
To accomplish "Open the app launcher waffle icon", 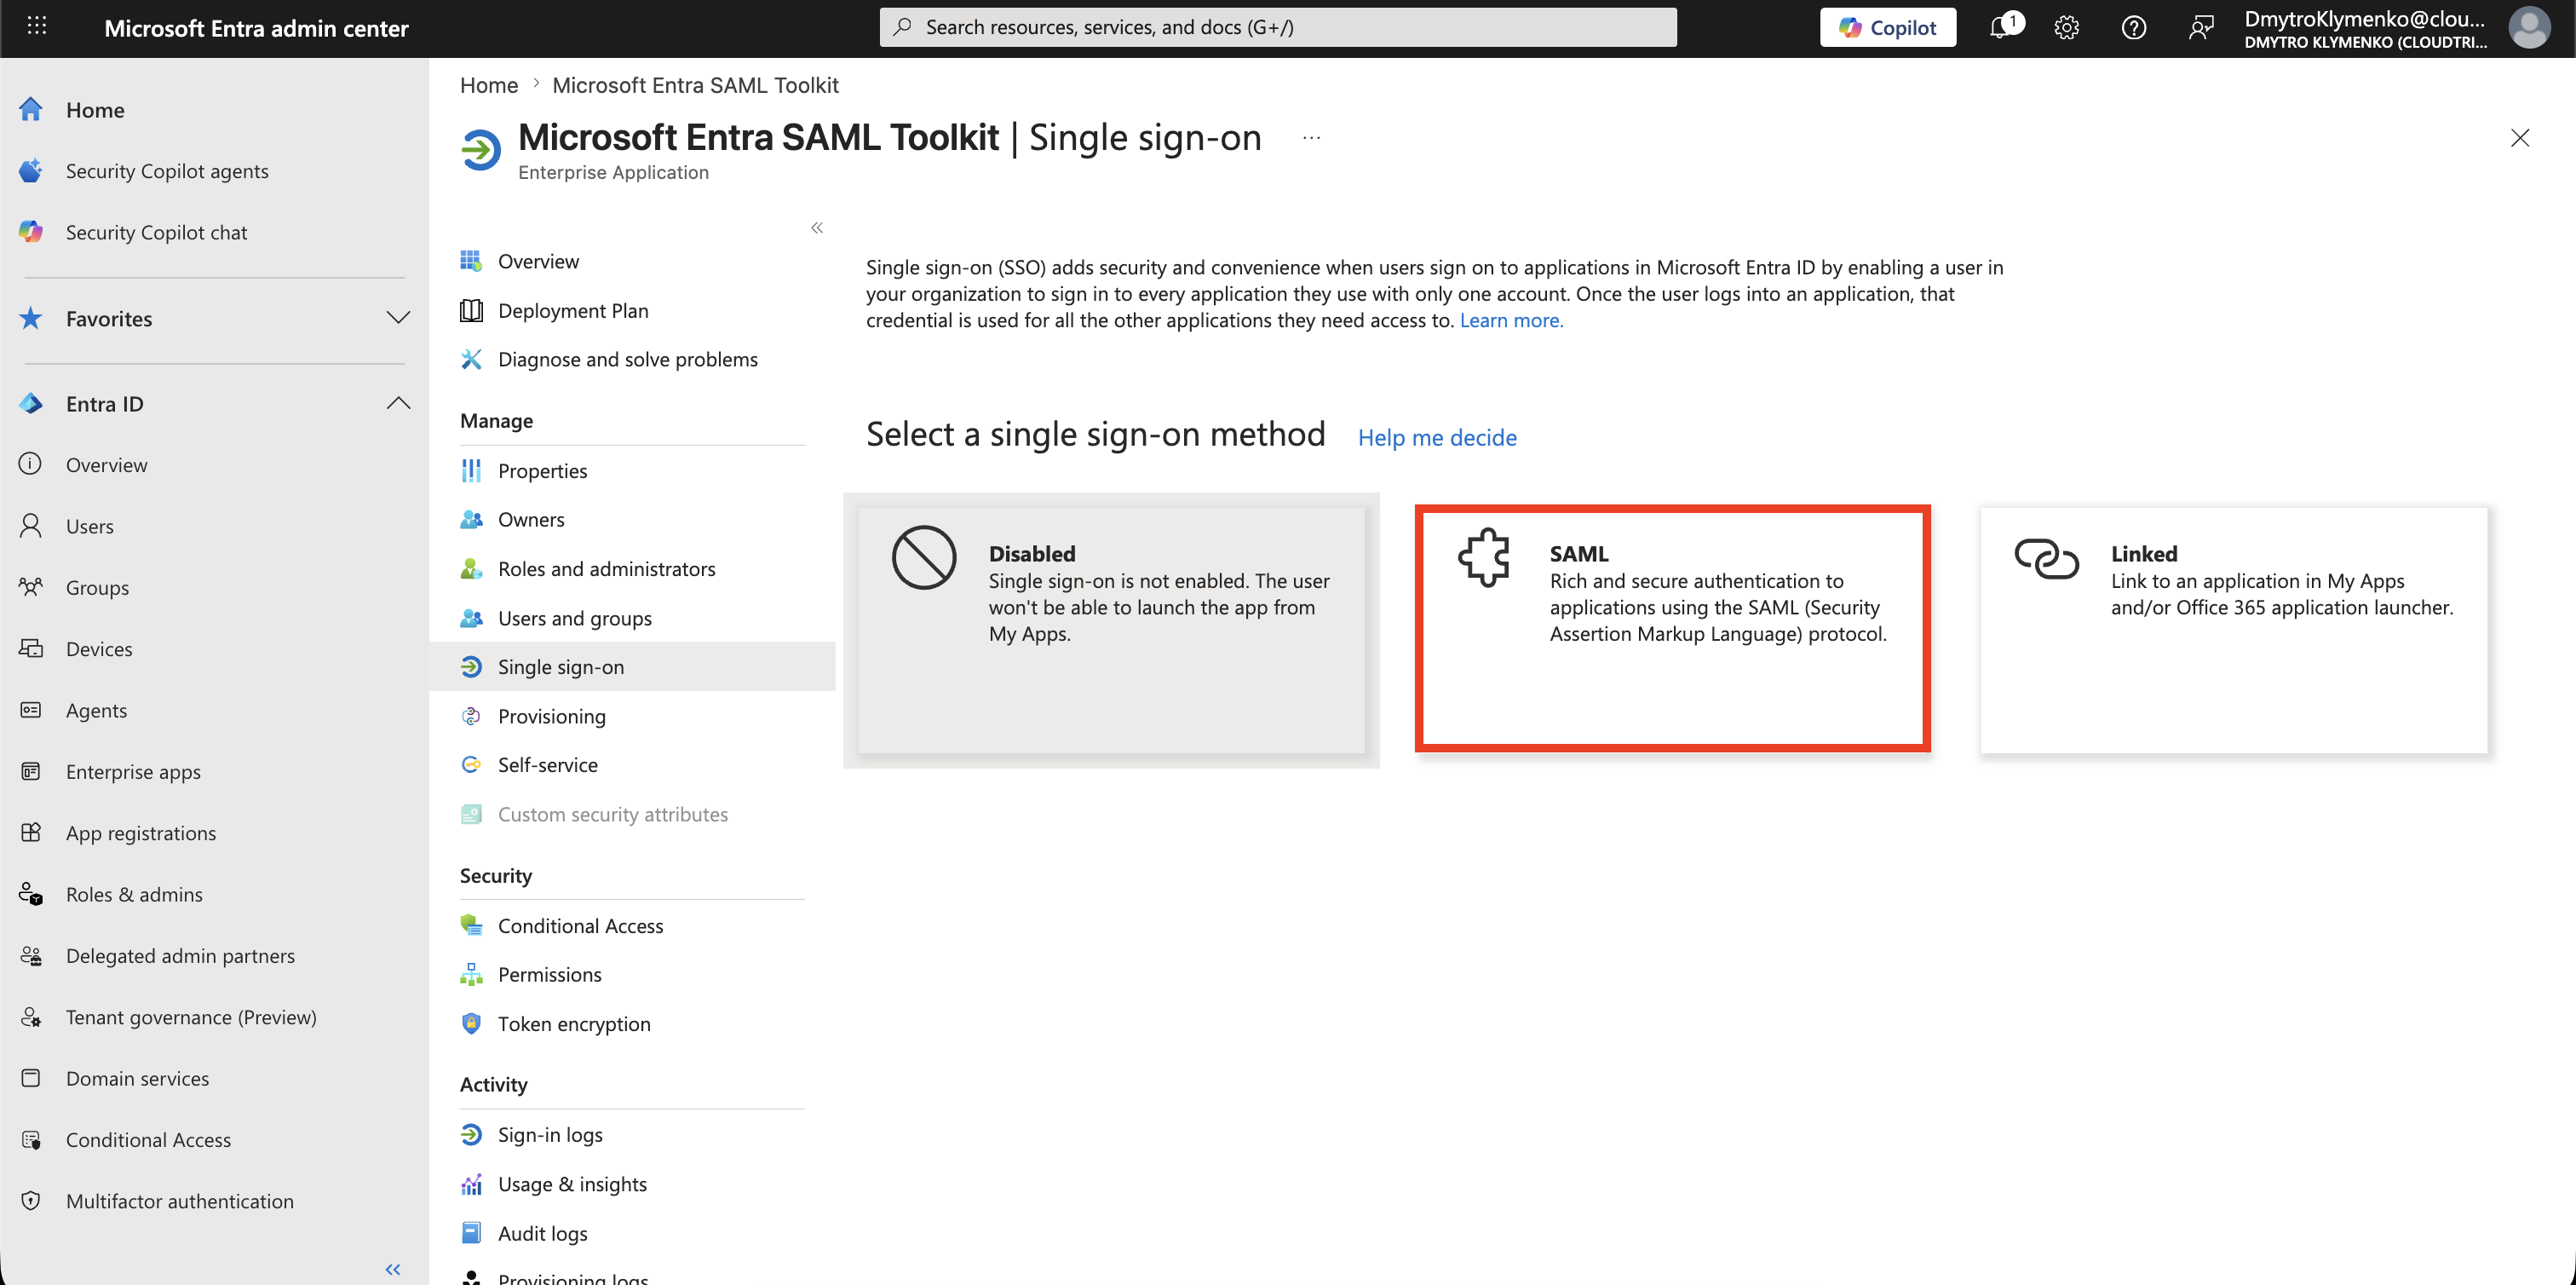I will (37, 27).
